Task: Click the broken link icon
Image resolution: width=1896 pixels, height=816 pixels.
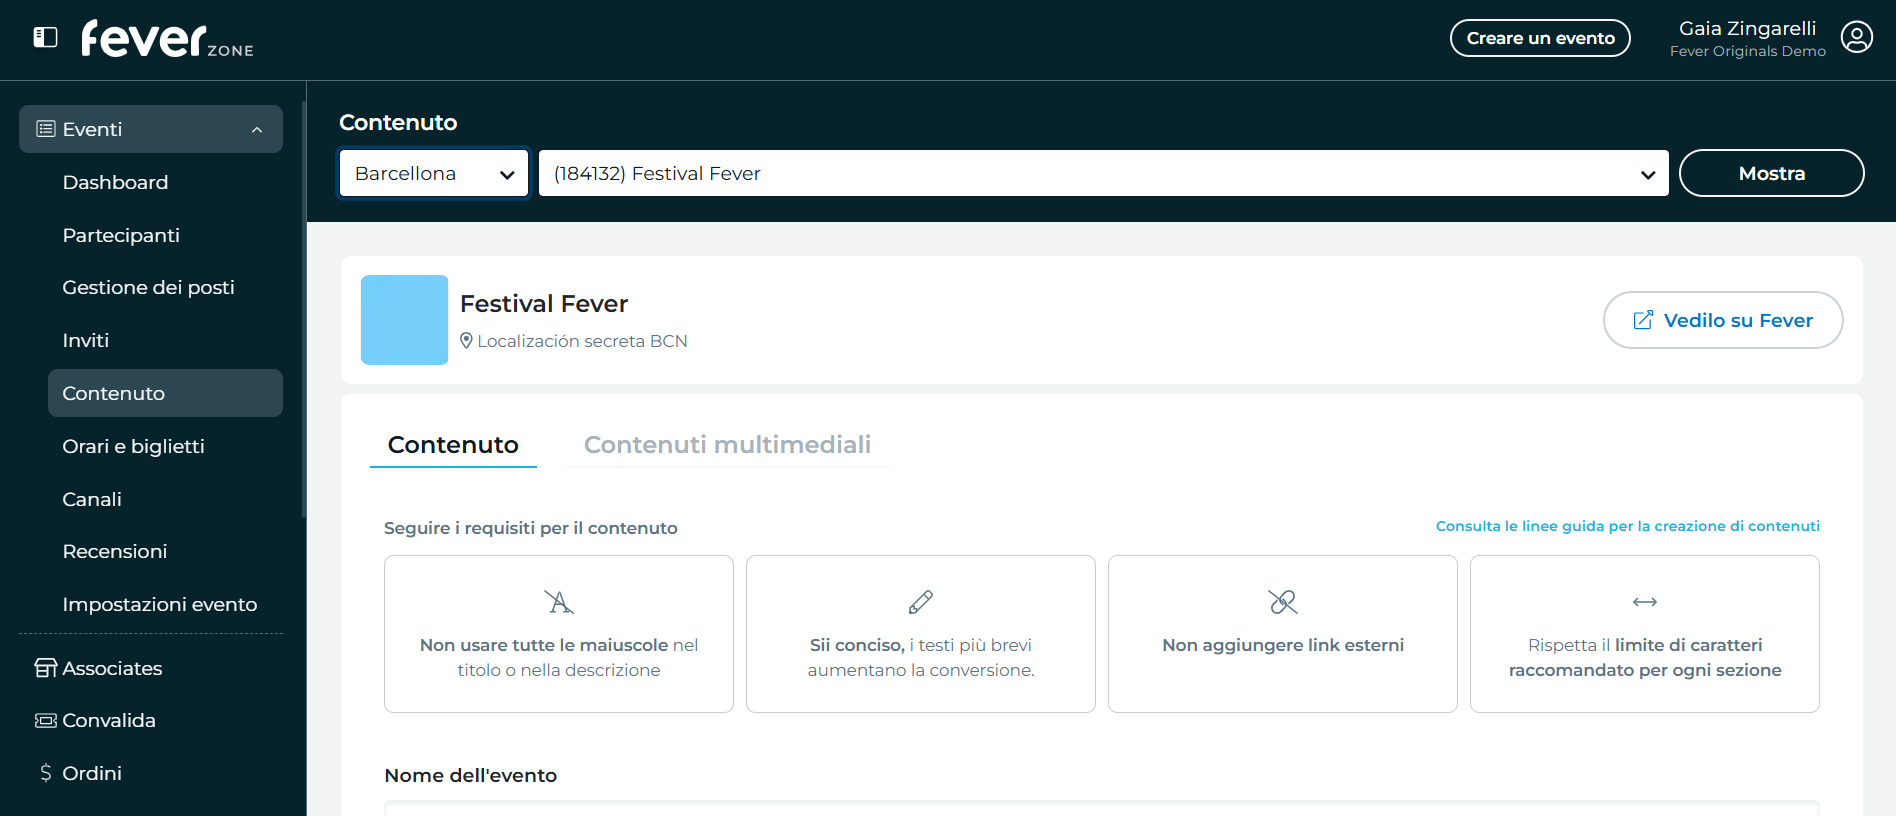Action: pyautogui.click(x=1283, y=602)
